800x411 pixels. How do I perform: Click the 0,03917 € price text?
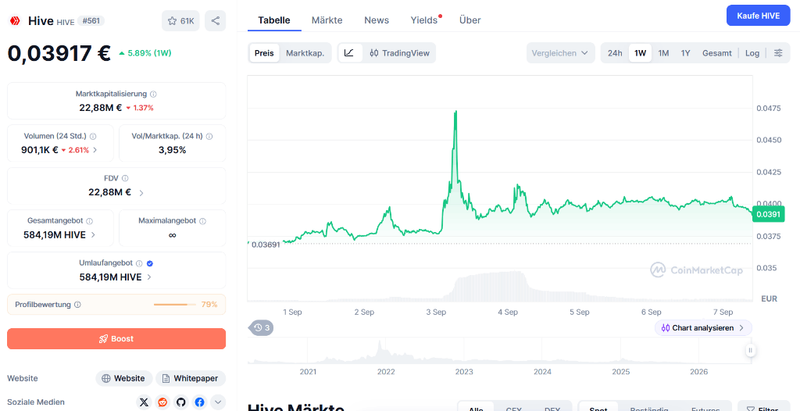[x=59, y=53]
